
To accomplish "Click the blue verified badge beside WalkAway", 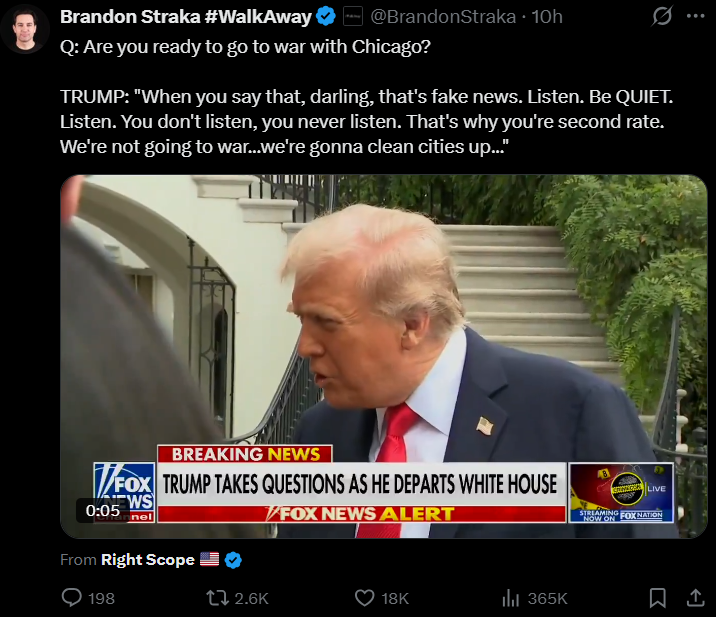I will [326, 16].
